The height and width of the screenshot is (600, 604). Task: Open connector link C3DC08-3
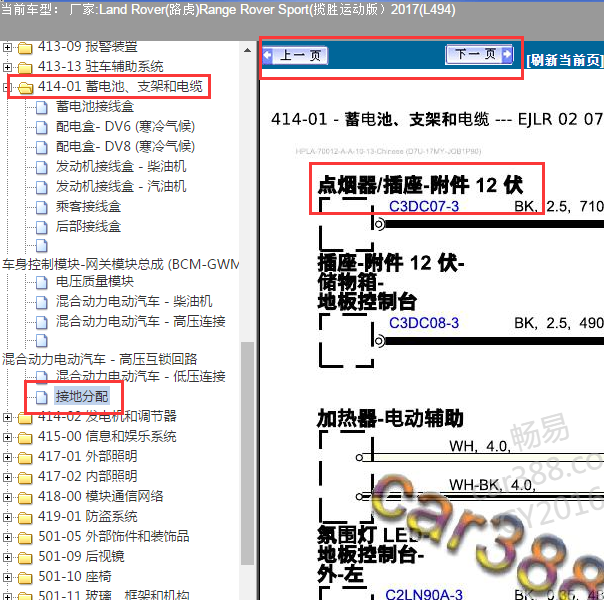(424, 323)
